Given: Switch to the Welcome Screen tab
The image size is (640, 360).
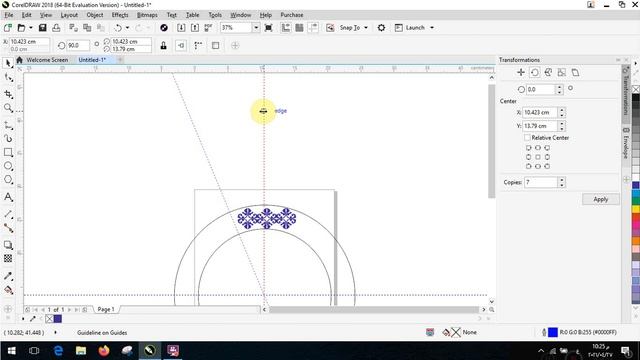Looking at the screenshot, I should pos(47,60).
